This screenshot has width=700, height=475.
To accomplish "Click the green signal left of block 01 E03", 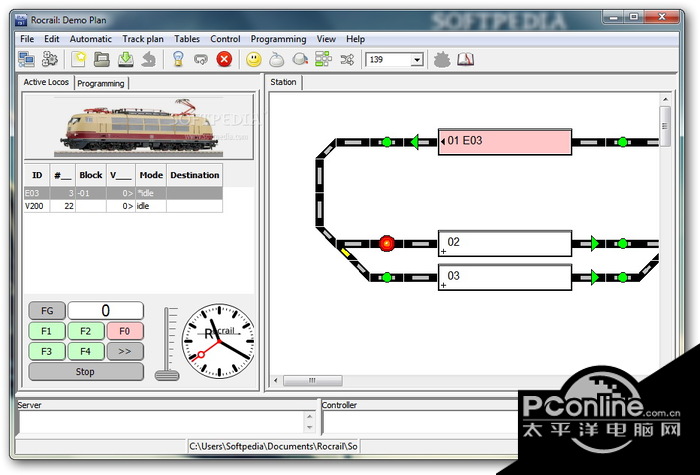I will [x=387, y=142].
